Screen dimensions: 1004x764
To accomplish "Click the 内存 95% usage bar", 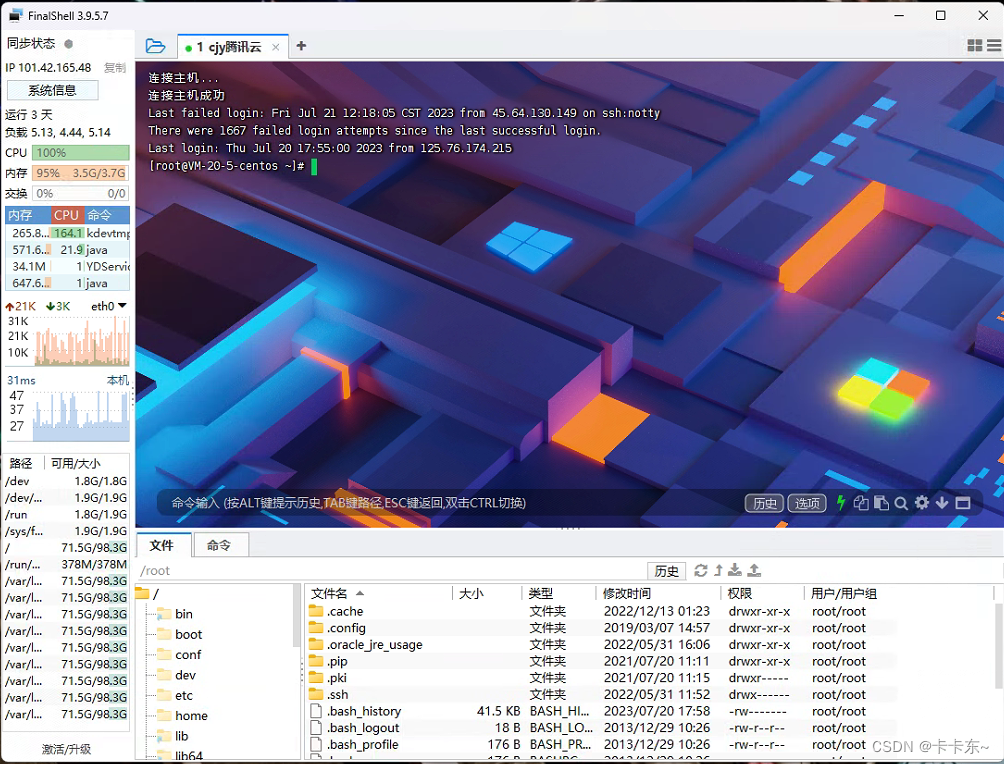I will (81, 173).
